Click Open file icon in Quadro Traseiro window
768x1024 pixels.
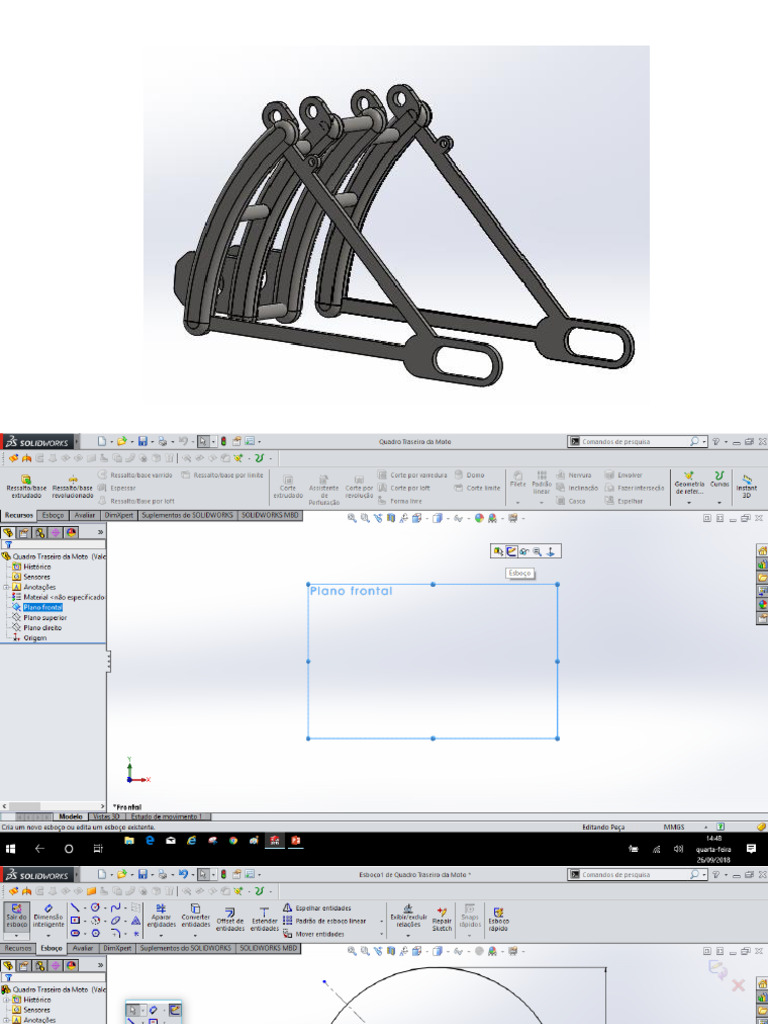[121, 441]
